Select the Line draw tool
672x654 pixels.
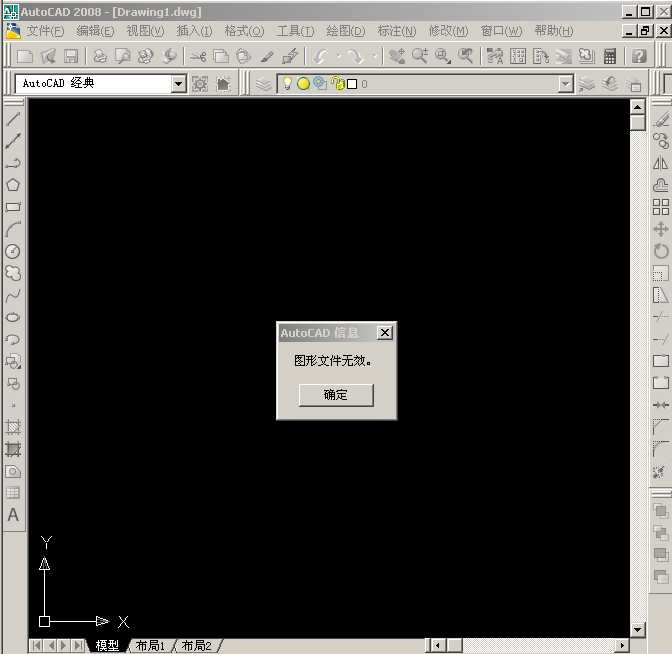pyautogui.click(x=13, y=119)
